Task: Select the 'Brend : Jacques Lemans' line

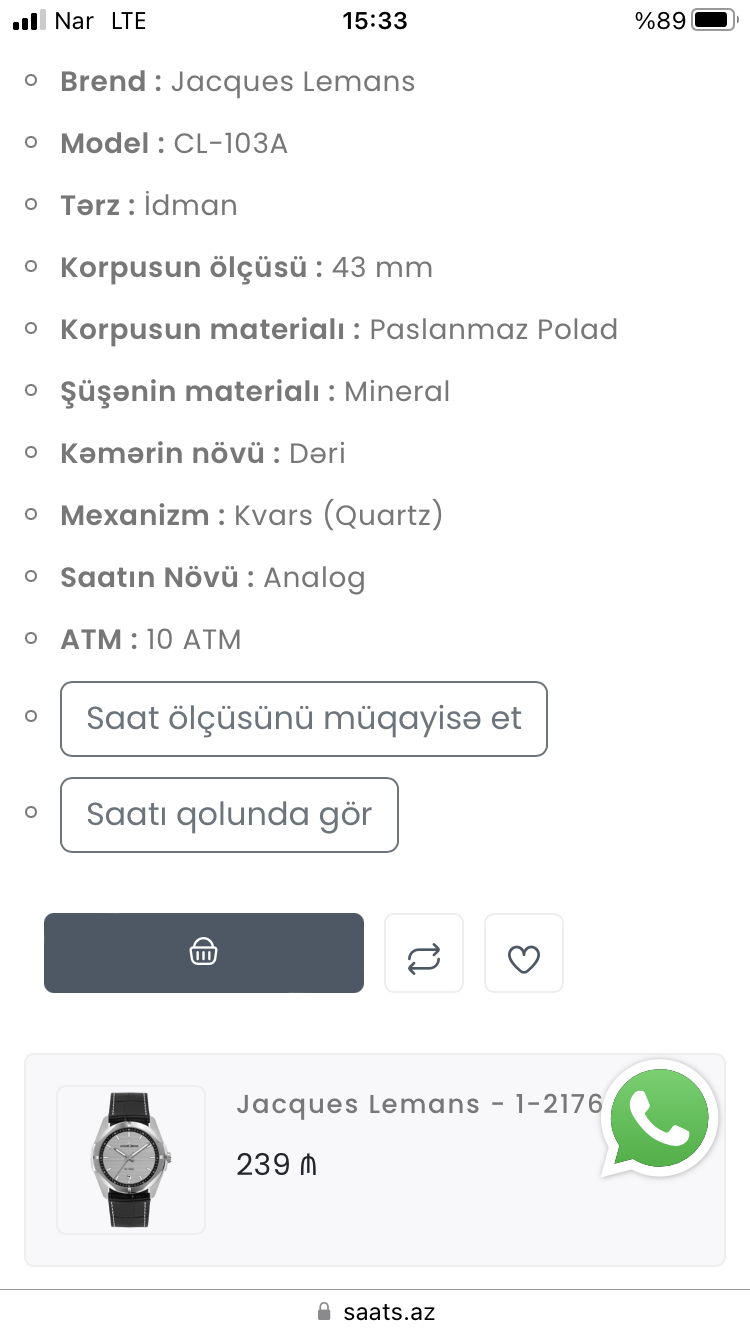Action: [238, 82]
